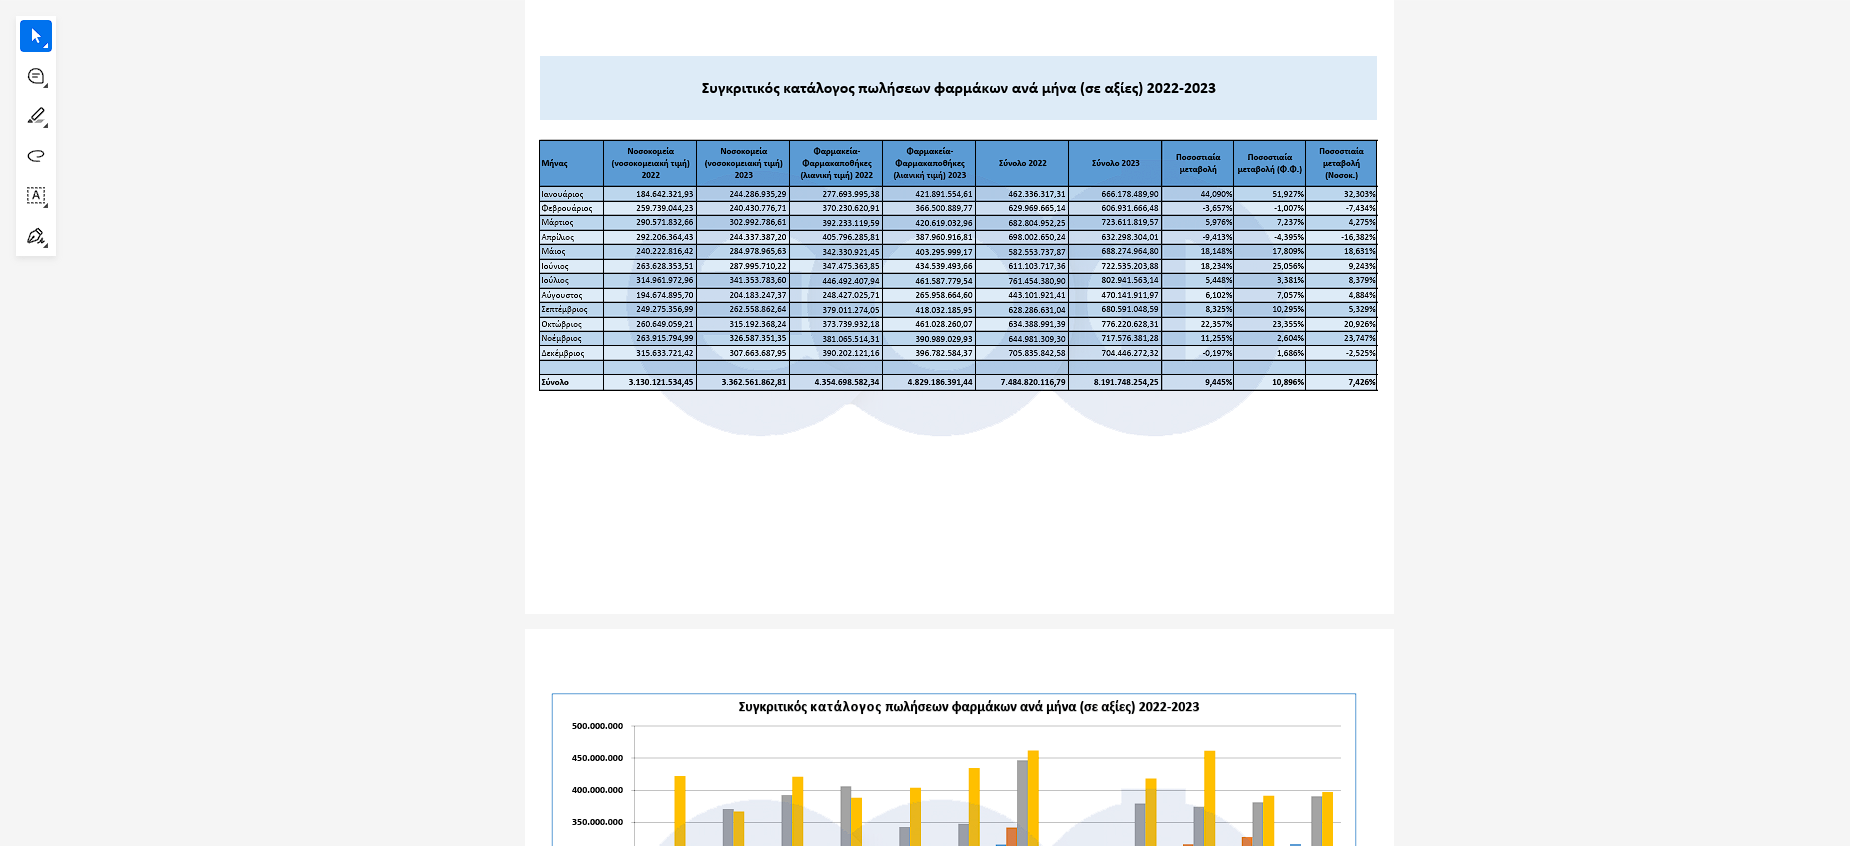Click the table title heading for 2022-2023
This screenshot has height=846, width=1850.
(x=958, y=88)
